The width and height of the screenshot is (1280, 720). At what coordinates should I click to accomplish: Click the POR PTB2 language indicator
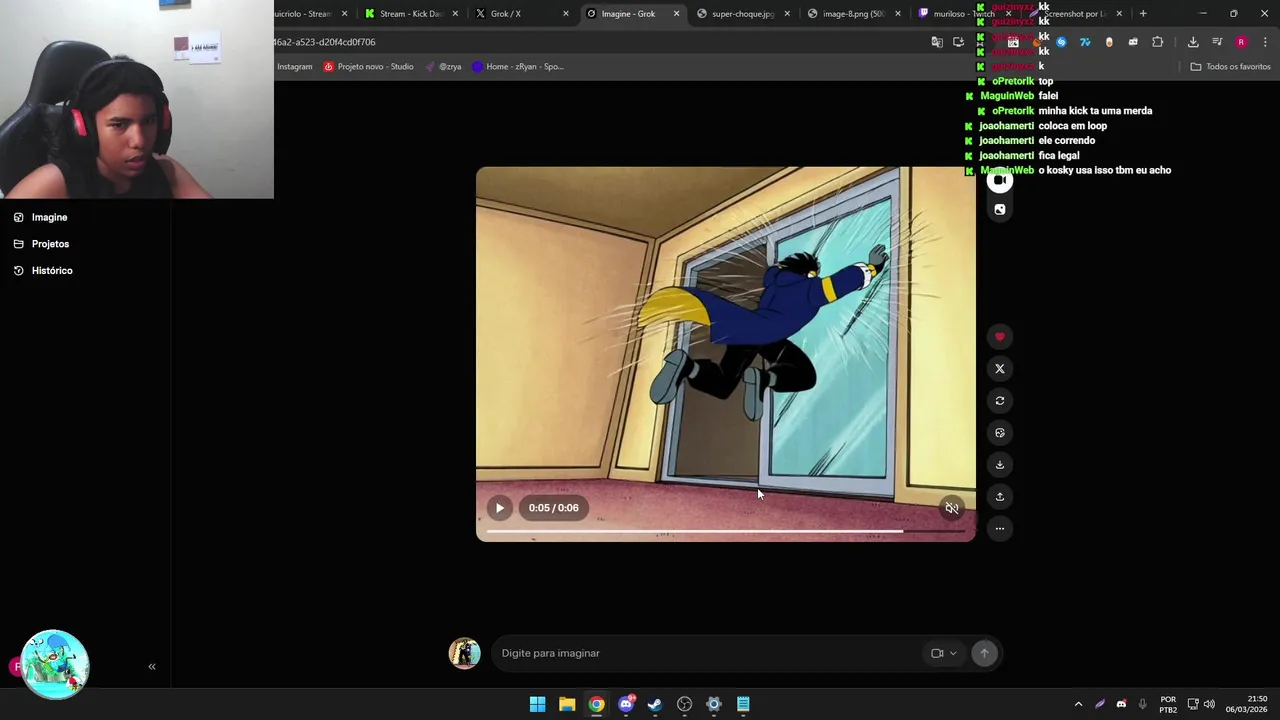[1168, 704]
